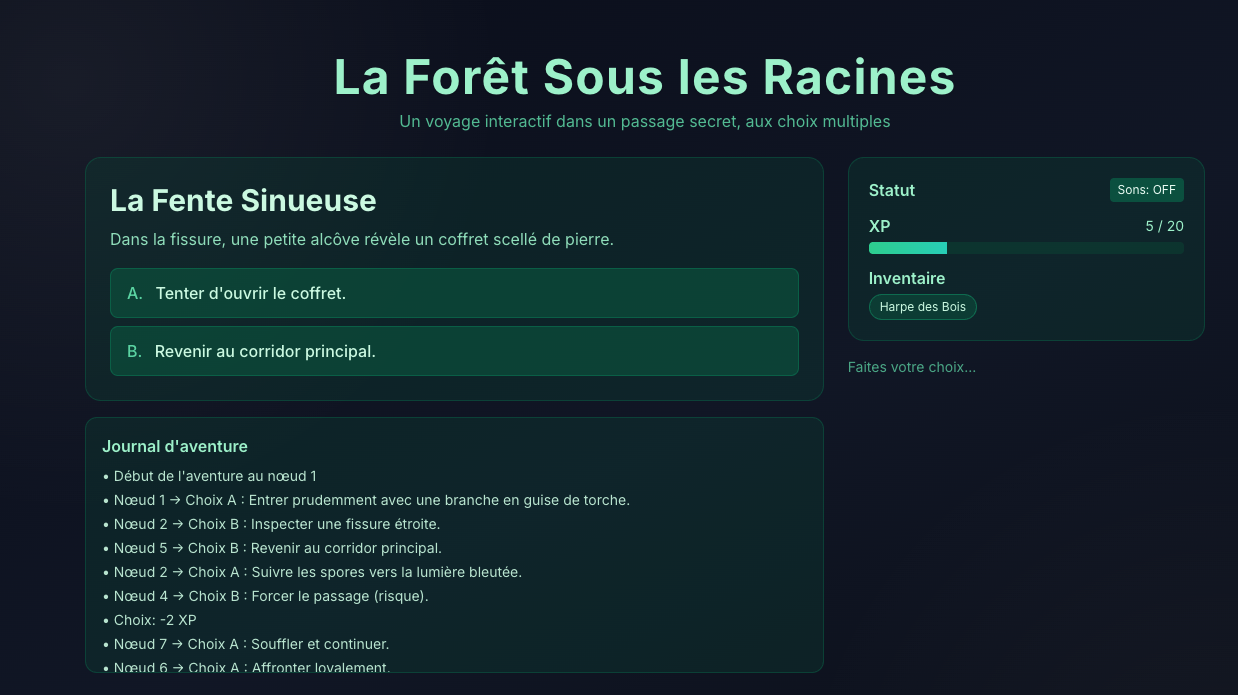Click the "Début de l'aventure au nœud 1" entry
This screenshot has width=1238, height=695.
tap(215, 476)
